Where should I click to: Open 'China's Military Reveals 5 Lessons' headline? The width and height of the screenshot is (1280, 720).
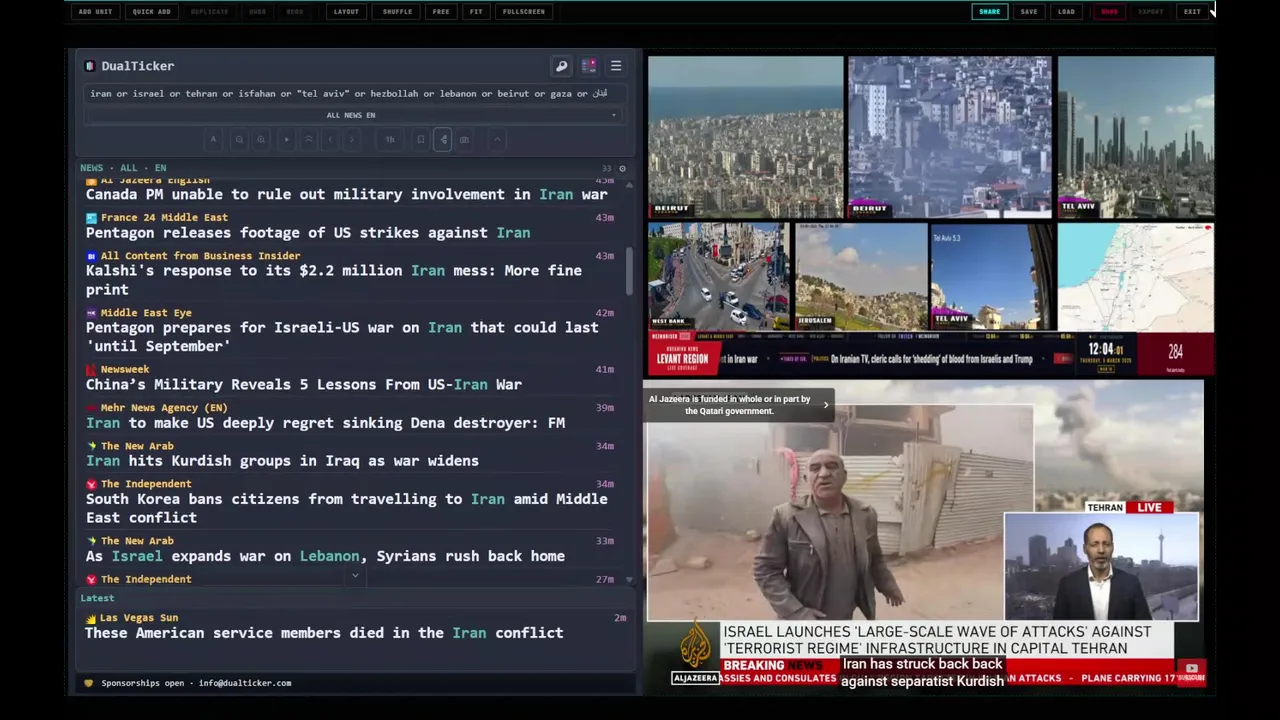[304, 385]
